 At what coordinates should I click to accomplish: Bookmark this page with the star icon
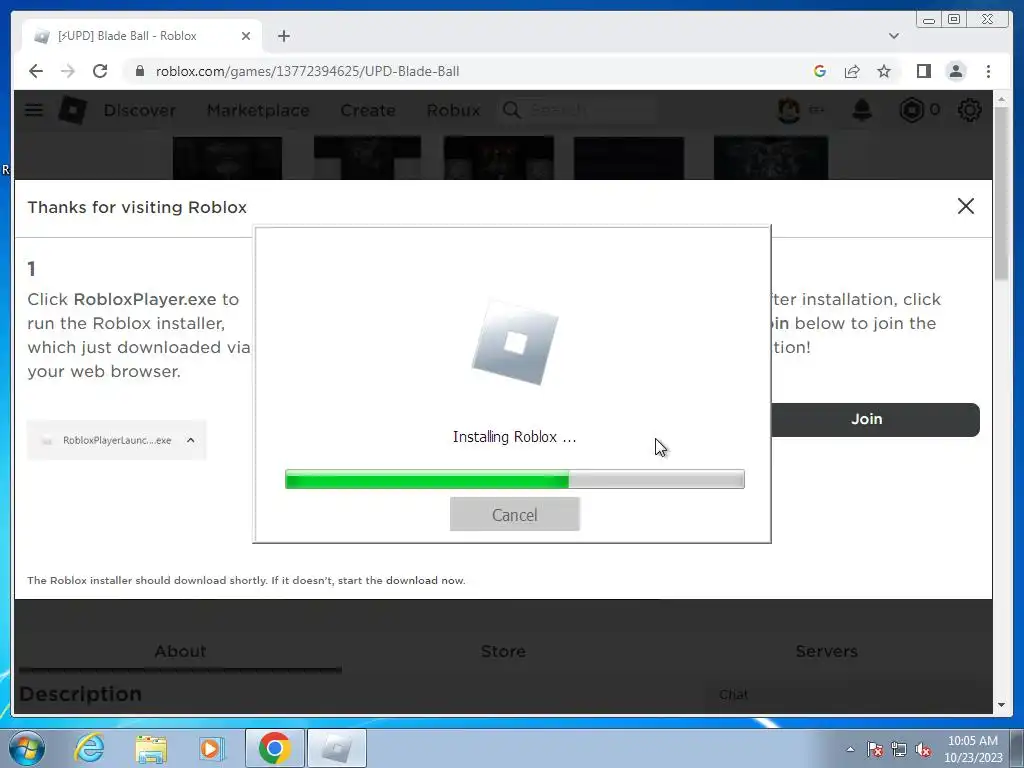tap(884, 71)
